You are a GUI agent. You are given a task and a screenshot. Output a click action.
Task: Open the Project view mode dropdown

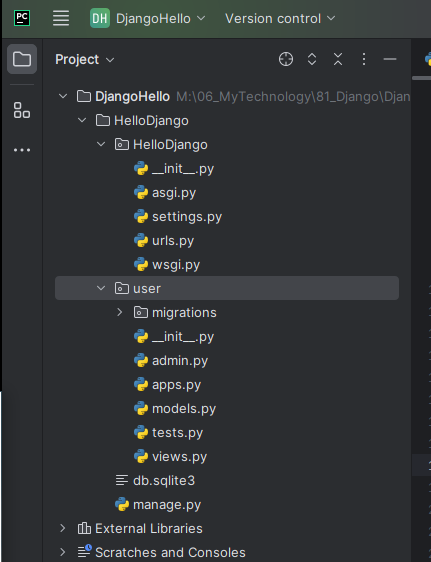coord(85,59)
